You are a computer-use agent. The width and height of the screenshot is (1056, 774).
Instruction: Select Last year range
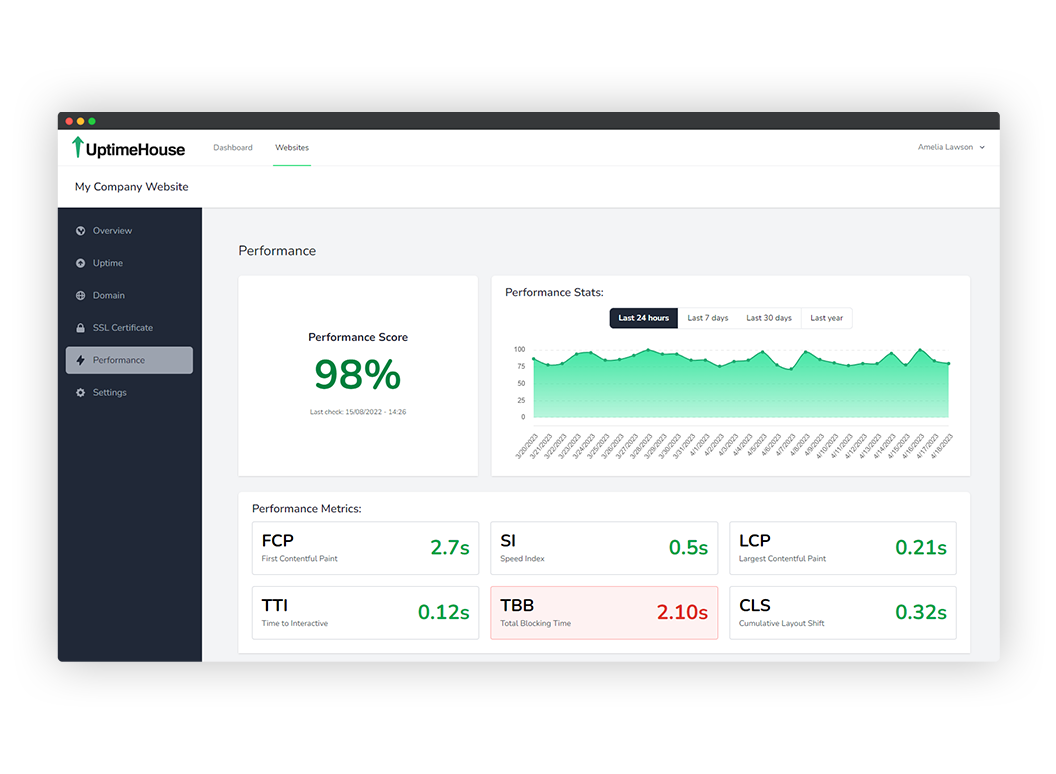pyautogui.click(x=826, y=318)
